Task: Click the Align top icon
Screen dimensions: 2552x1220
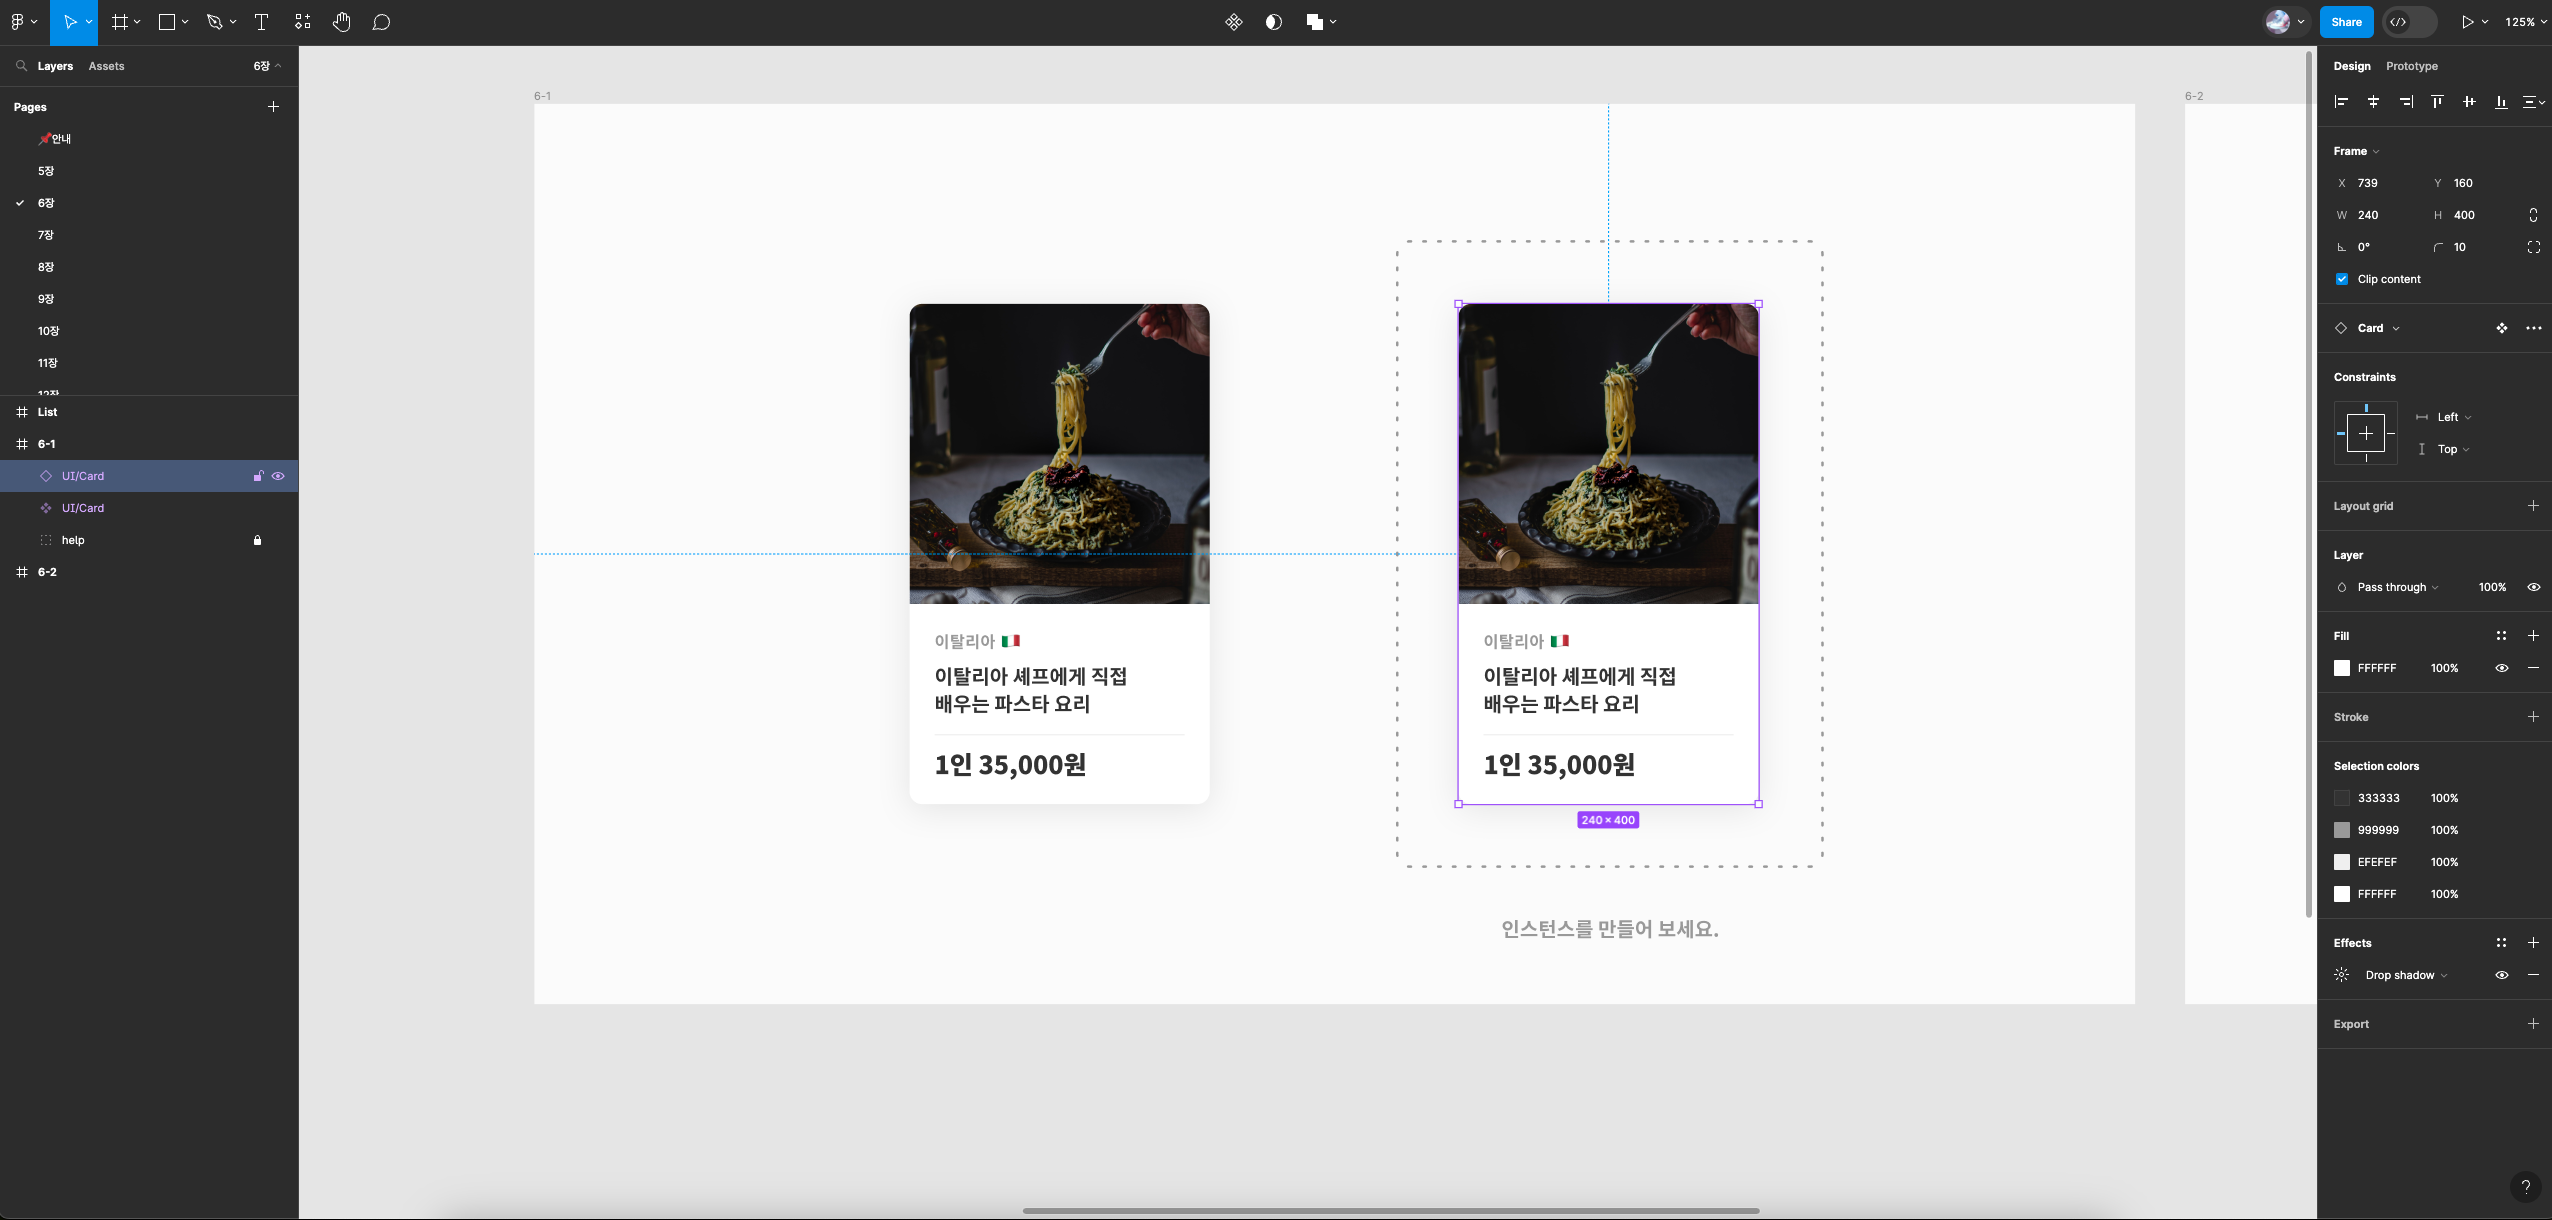Action: point(2437,102)
